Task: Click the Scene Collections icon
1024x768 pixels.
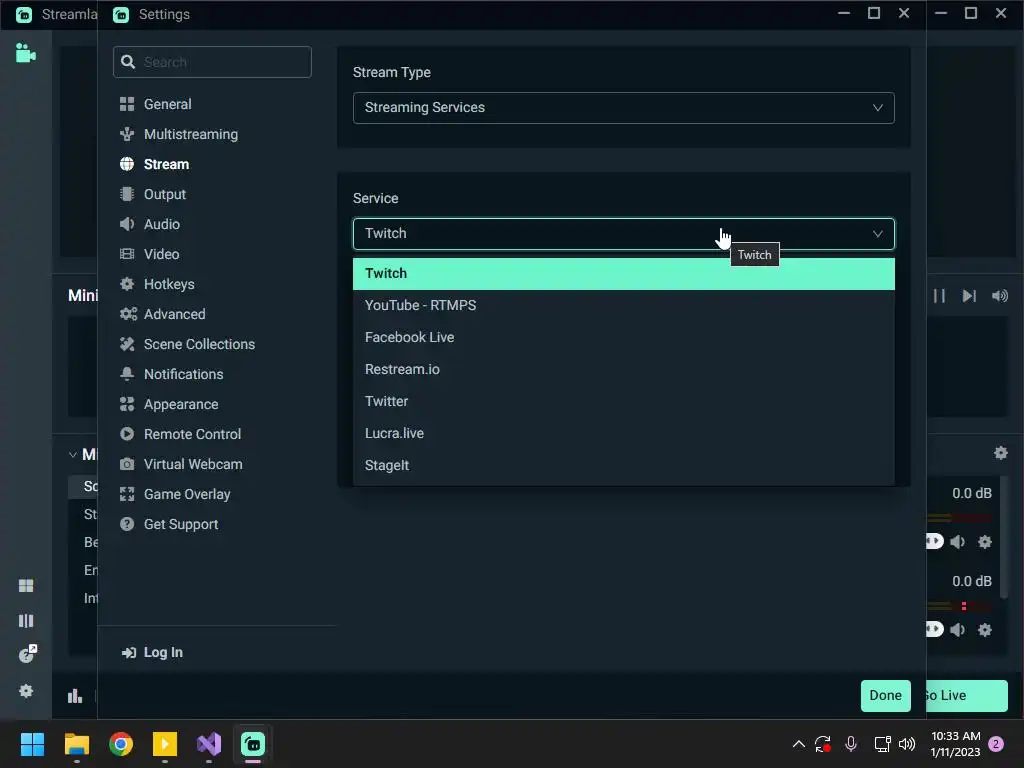Action: pos(127,344)
